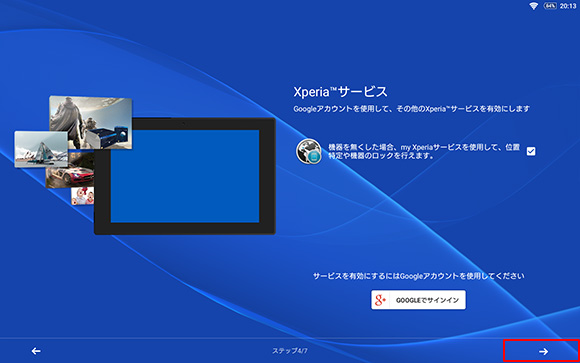Tap the Googleアカウント usage prompt text

click(418, 276)
